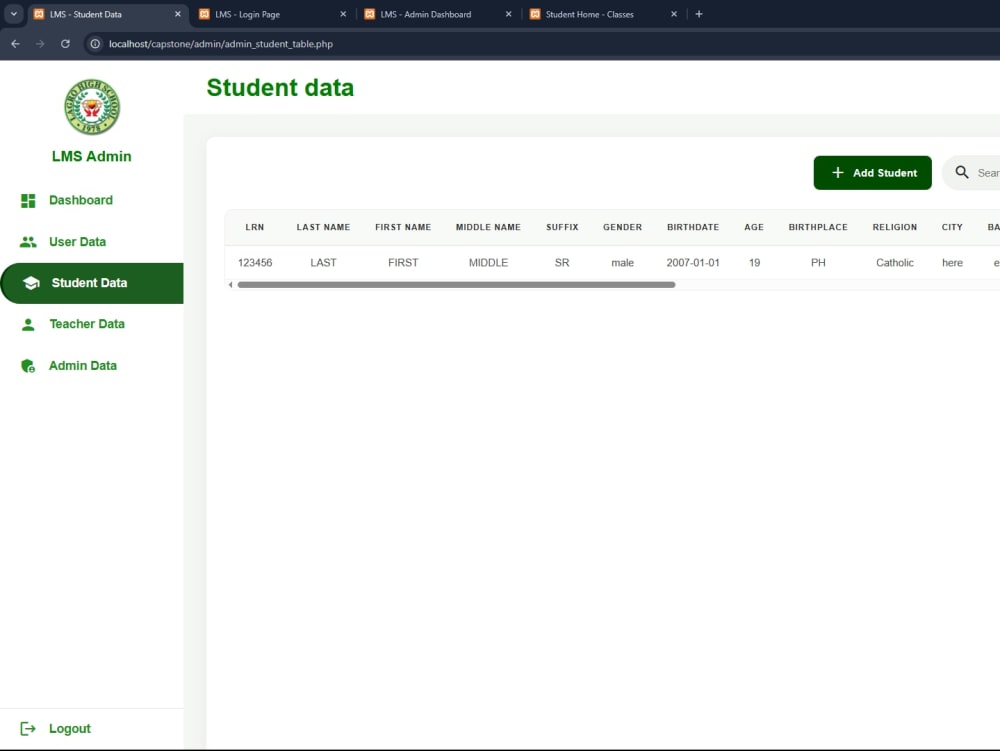Click the scrollbar left arrow
Screen dimensions: 1000x751
click(x=230, y=285)
